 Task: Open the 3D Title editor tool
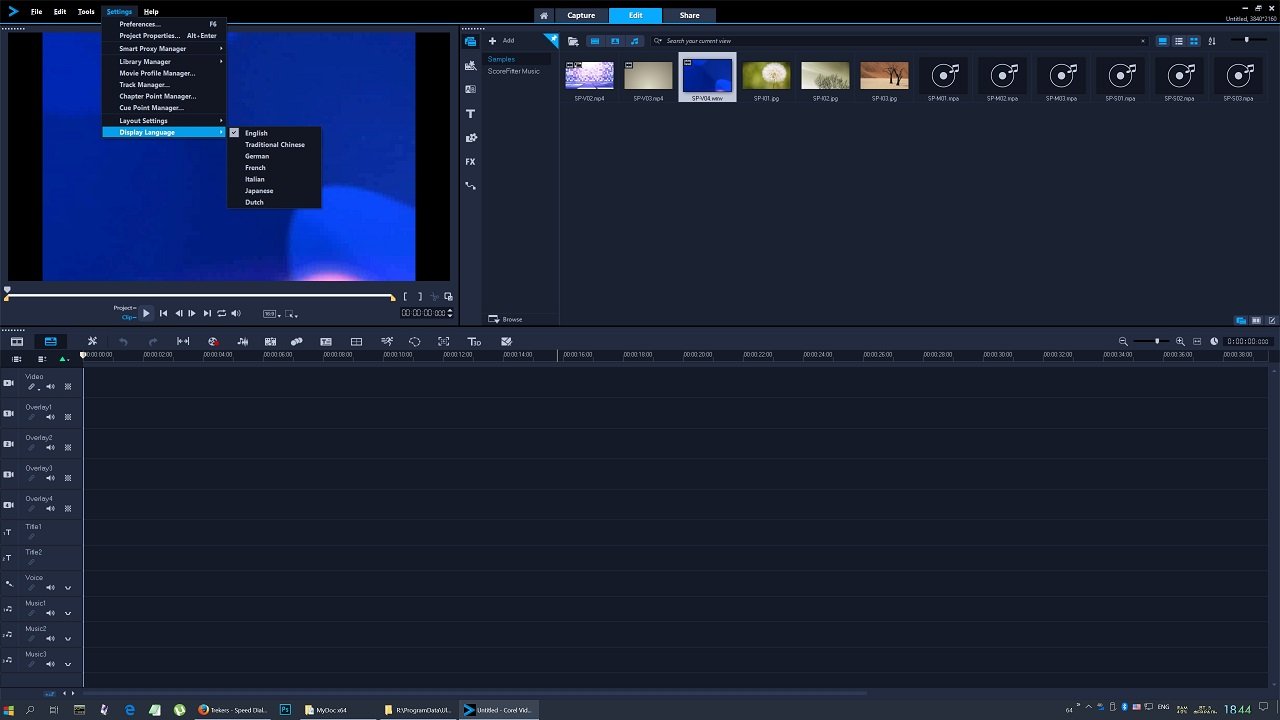click(x=474, y=342)
